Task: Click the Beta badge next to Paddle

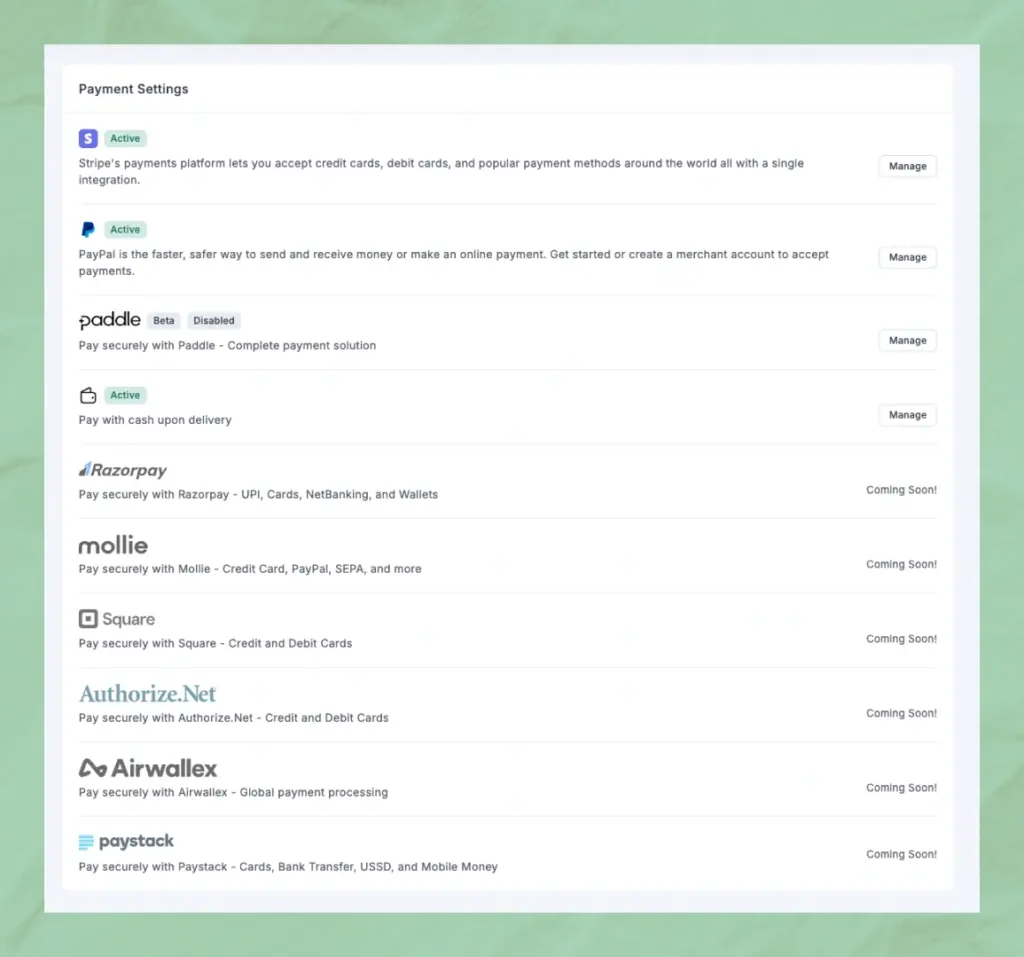Action: coord(164,321)
